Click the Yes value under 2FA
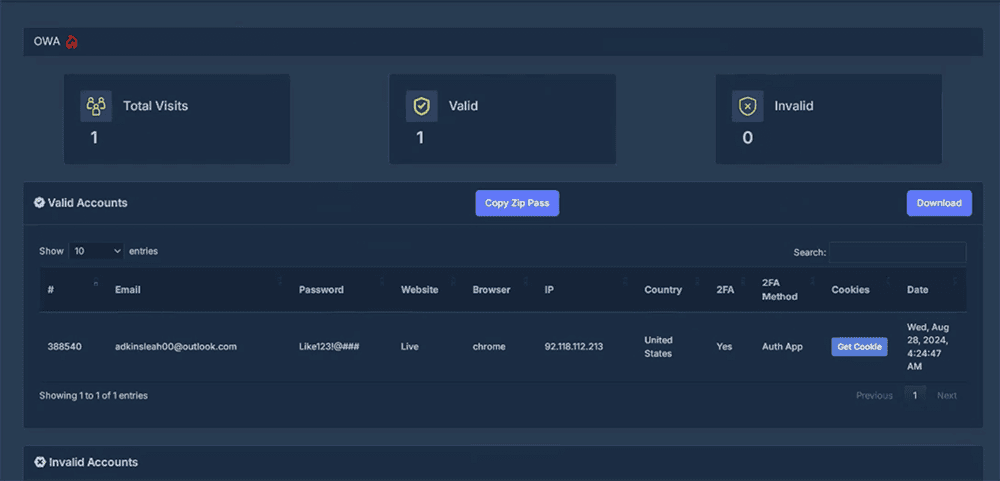The height and width of the screenshot is (481, 1000). click(724, 346)
